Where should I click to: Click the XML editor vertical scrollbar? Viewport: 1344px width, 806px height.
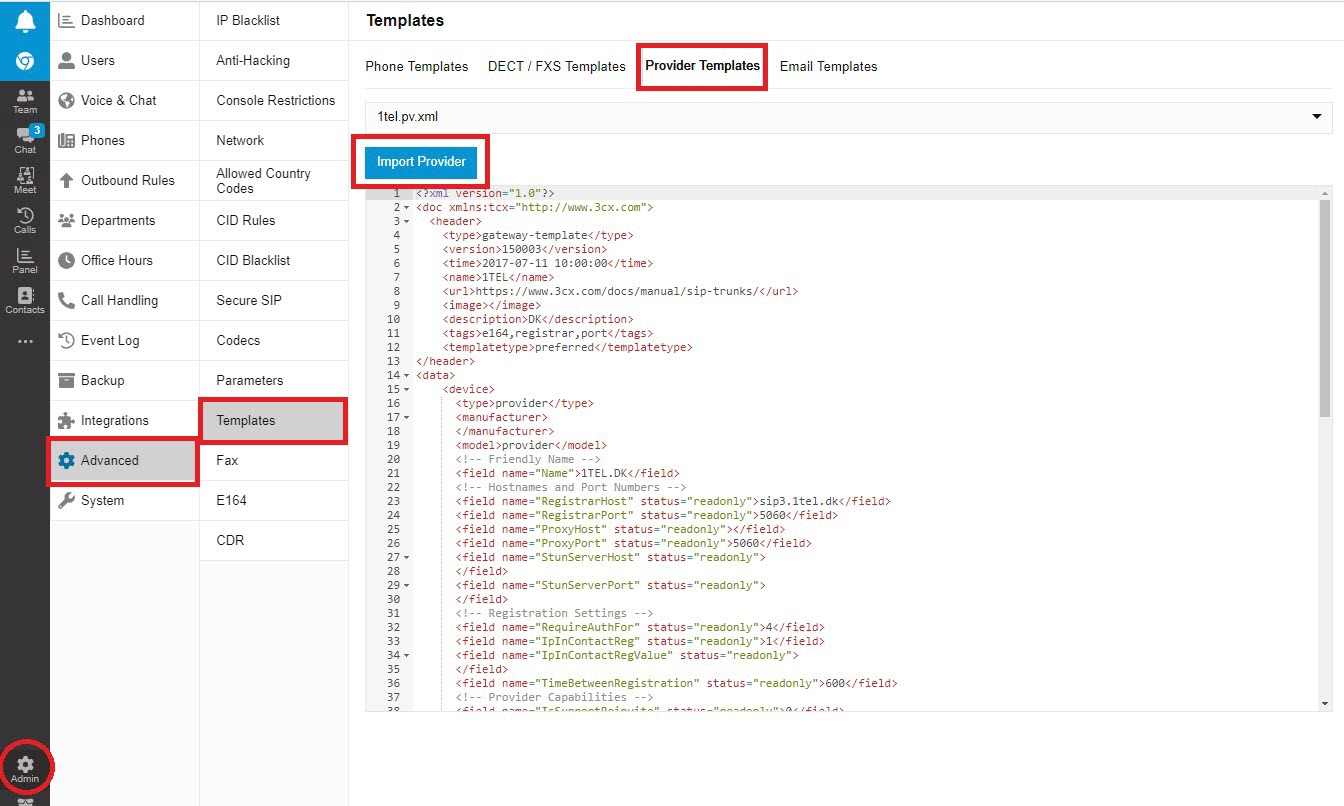pos(1325,310)
